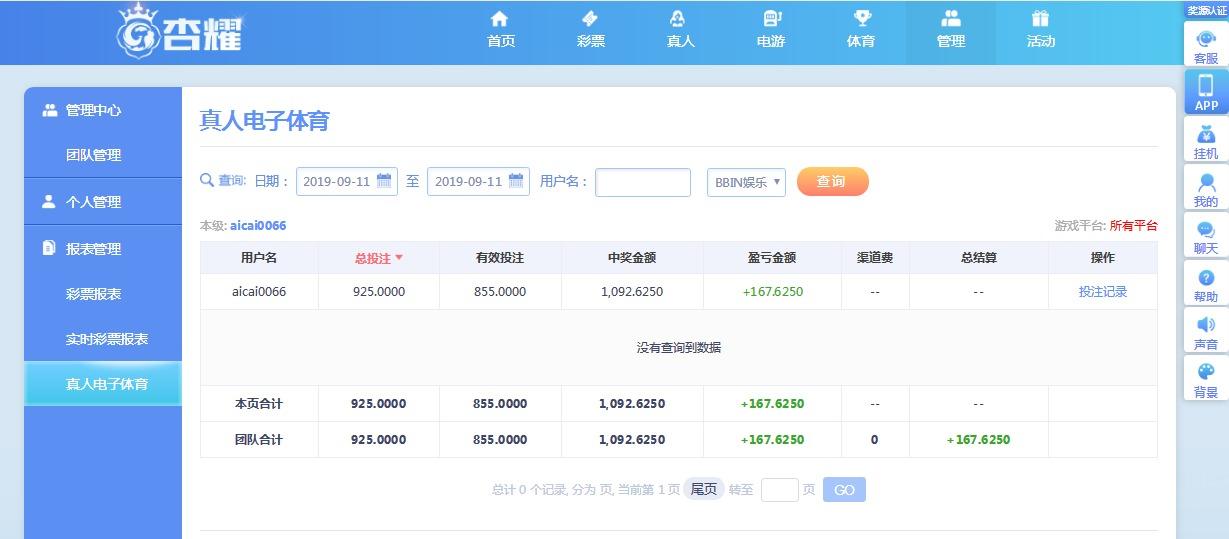Click the 渠道费 column header
Screen dimensions: 1229x539
(x=875, y=258)
